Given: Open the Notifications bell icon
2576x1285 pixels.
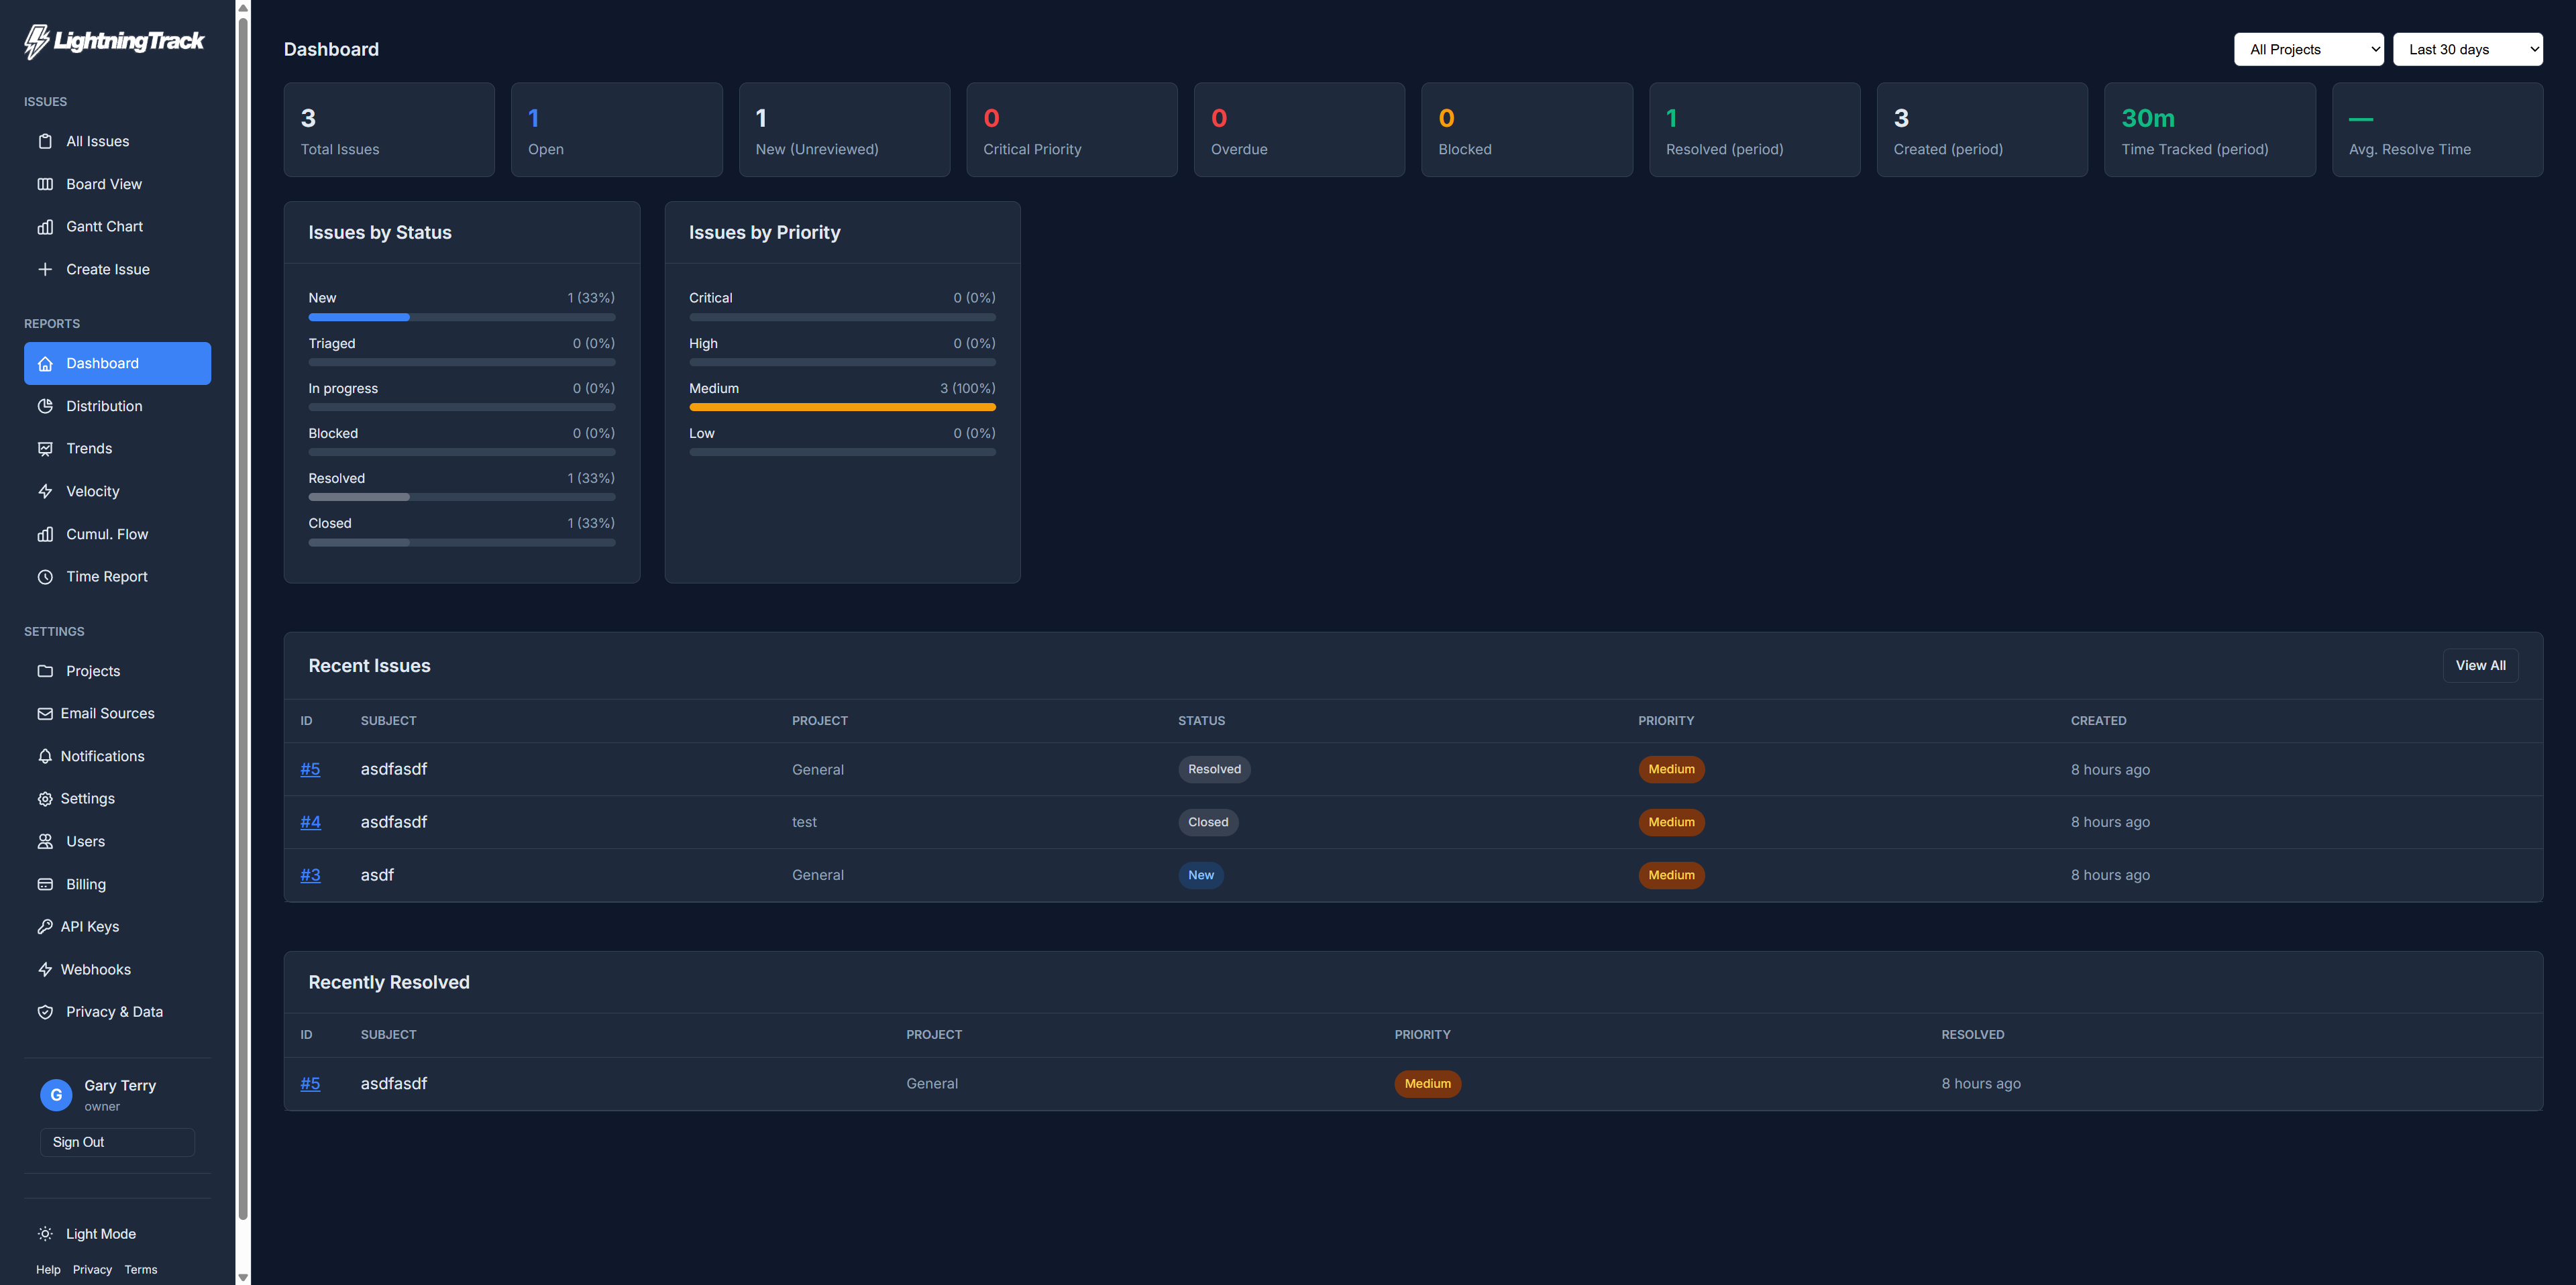Looking at the screenshot, I should point(46,756).
